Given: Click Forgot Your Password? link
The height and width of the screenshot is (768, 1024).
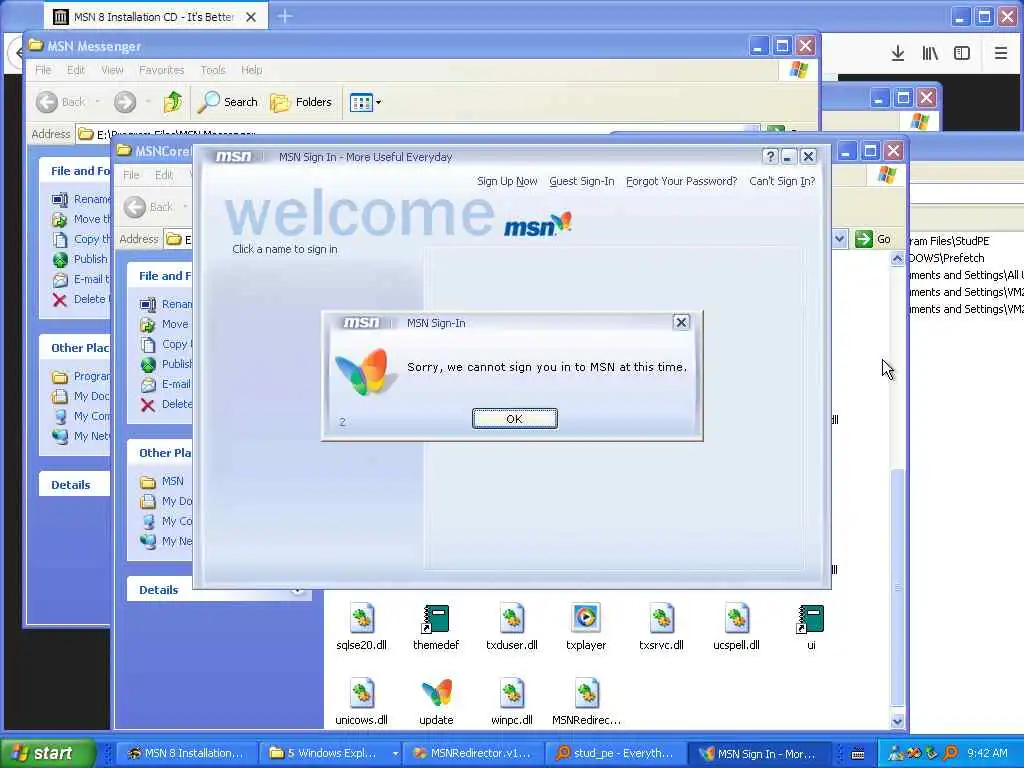Looking at the screenshot, I should pyautogui.click(x=681, y=181).
